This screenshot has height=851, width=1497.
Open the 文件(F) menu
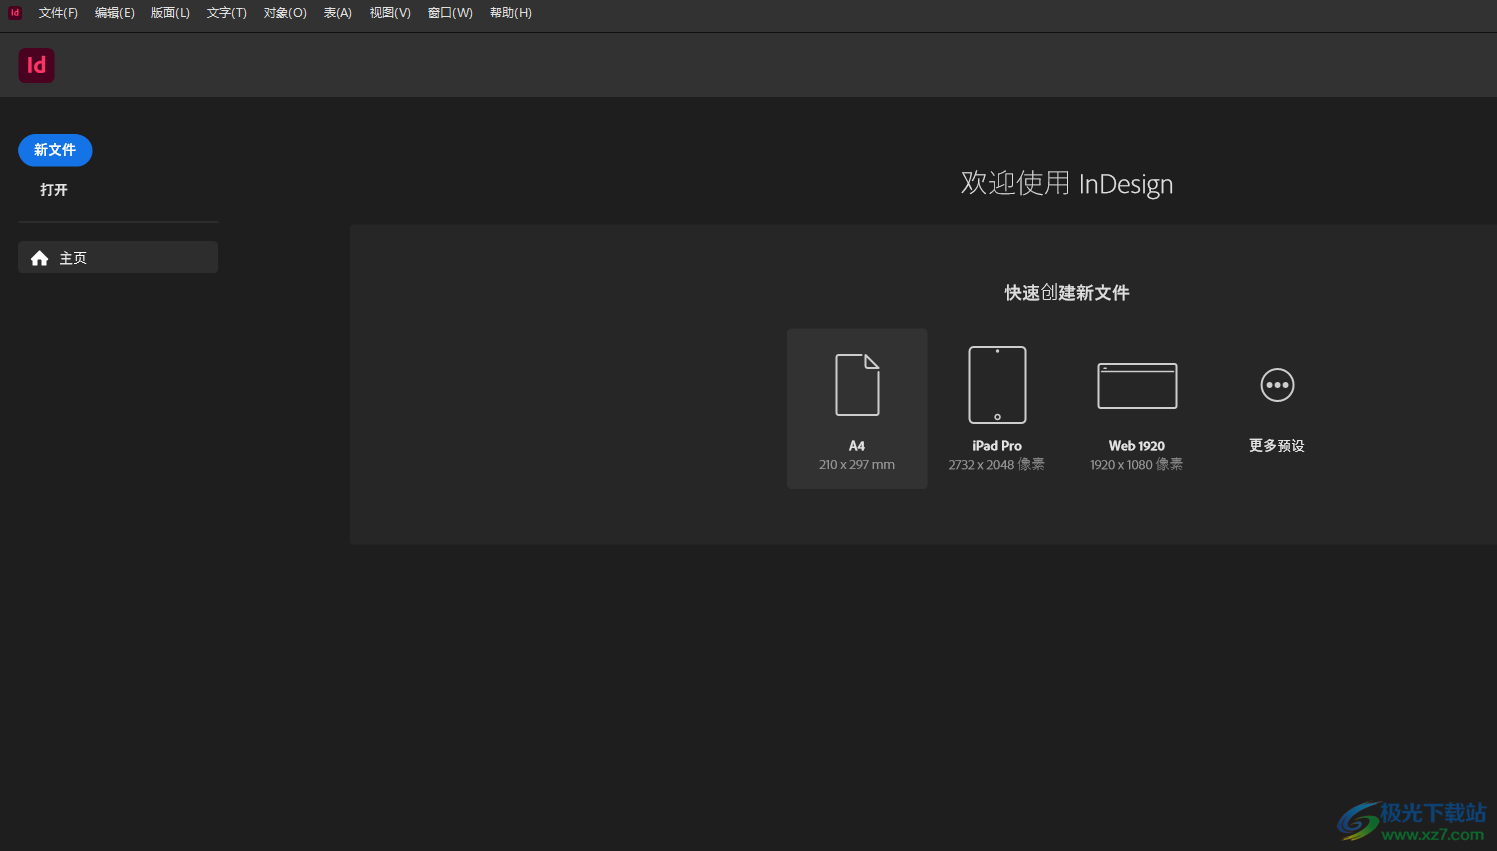58,13
